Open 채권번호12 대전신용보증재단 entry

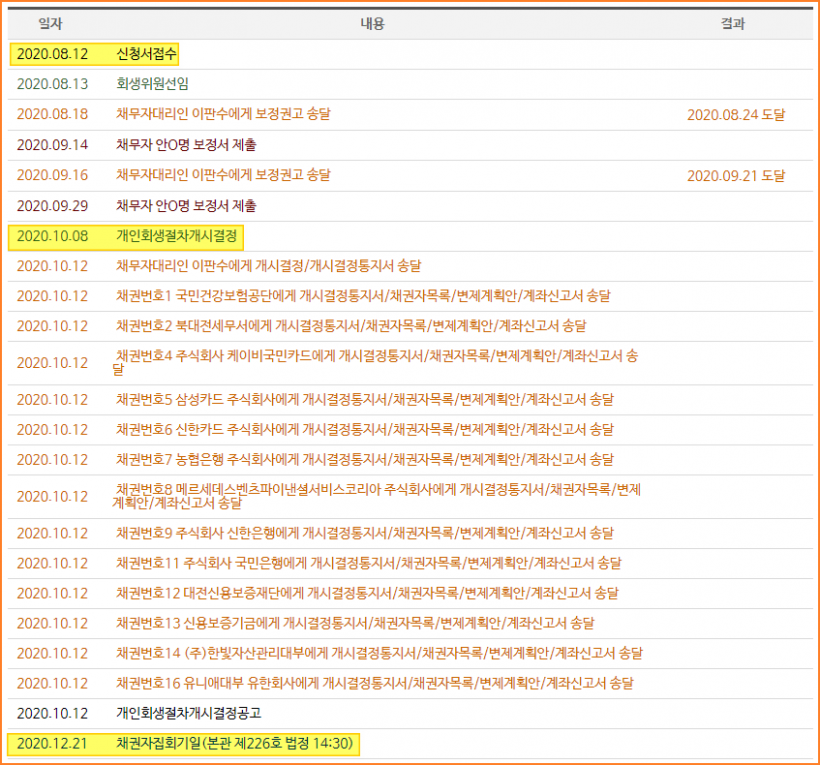point(367,593)
